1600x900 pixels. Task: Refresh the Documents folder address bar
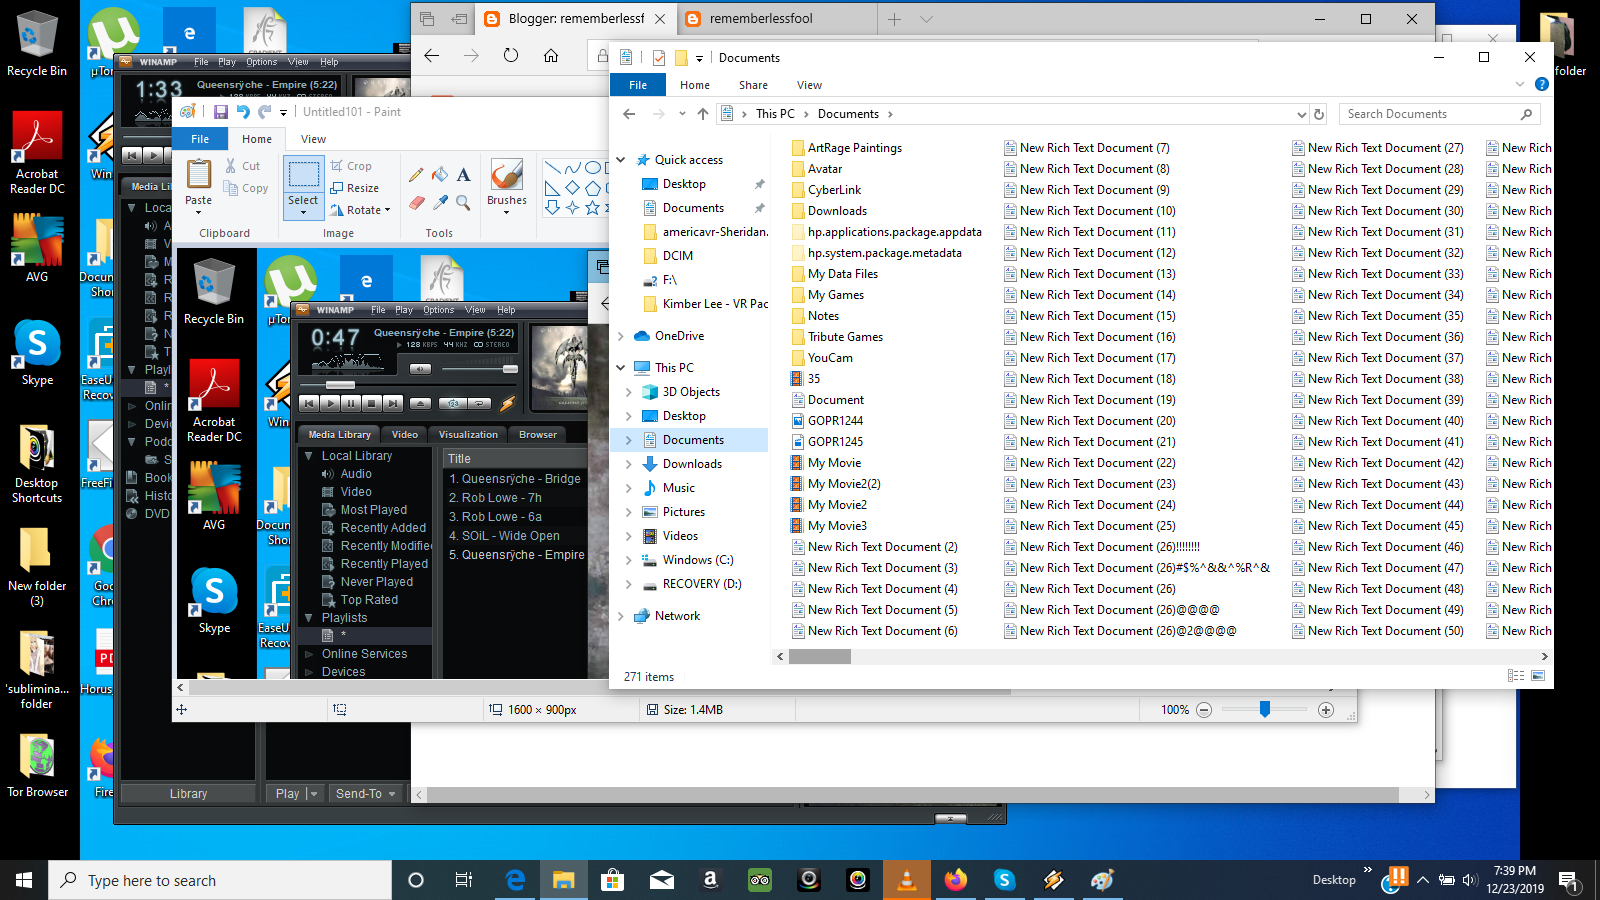tap(1319, 114)
